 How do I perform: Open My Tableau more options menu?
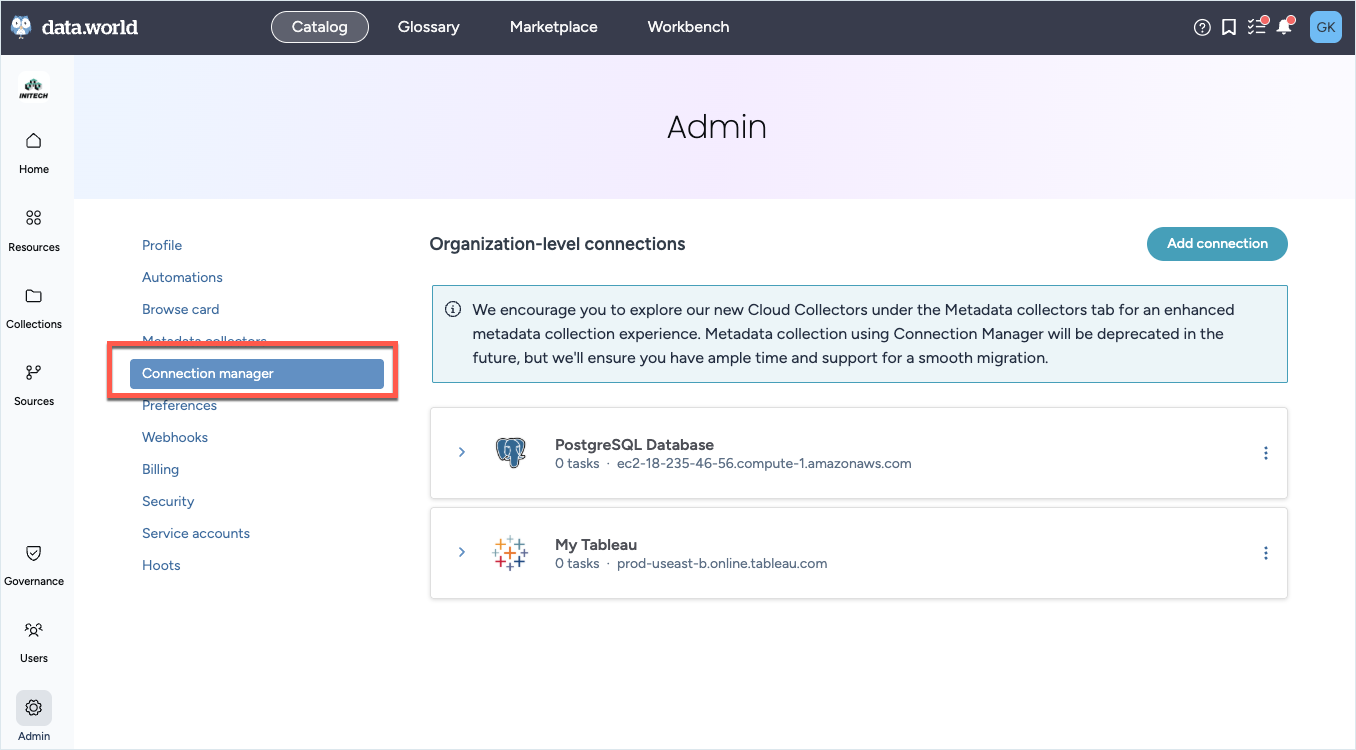[1265, 553]
